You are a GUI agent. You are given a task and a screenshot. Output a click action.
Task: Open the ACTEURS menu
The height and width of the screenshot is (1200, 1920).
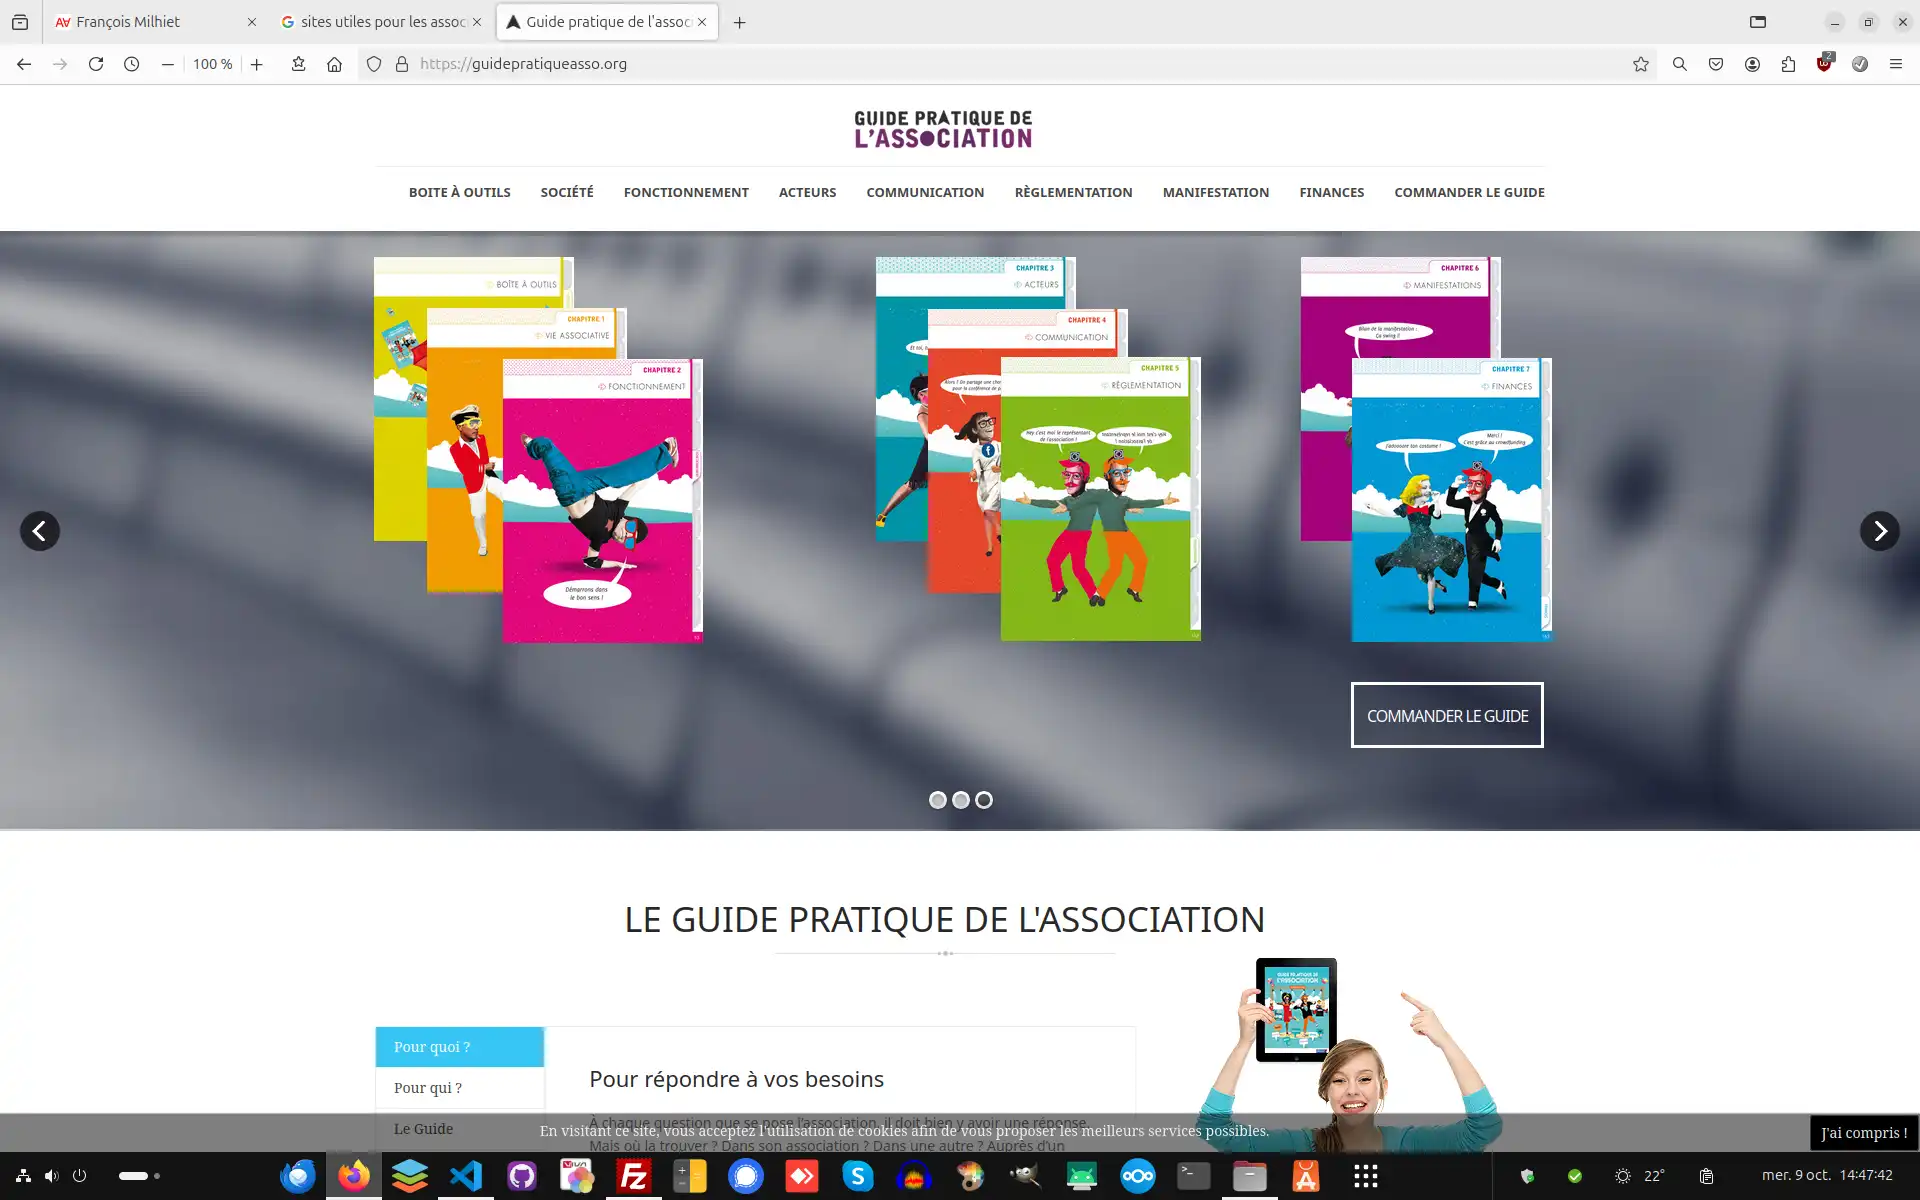807,192
